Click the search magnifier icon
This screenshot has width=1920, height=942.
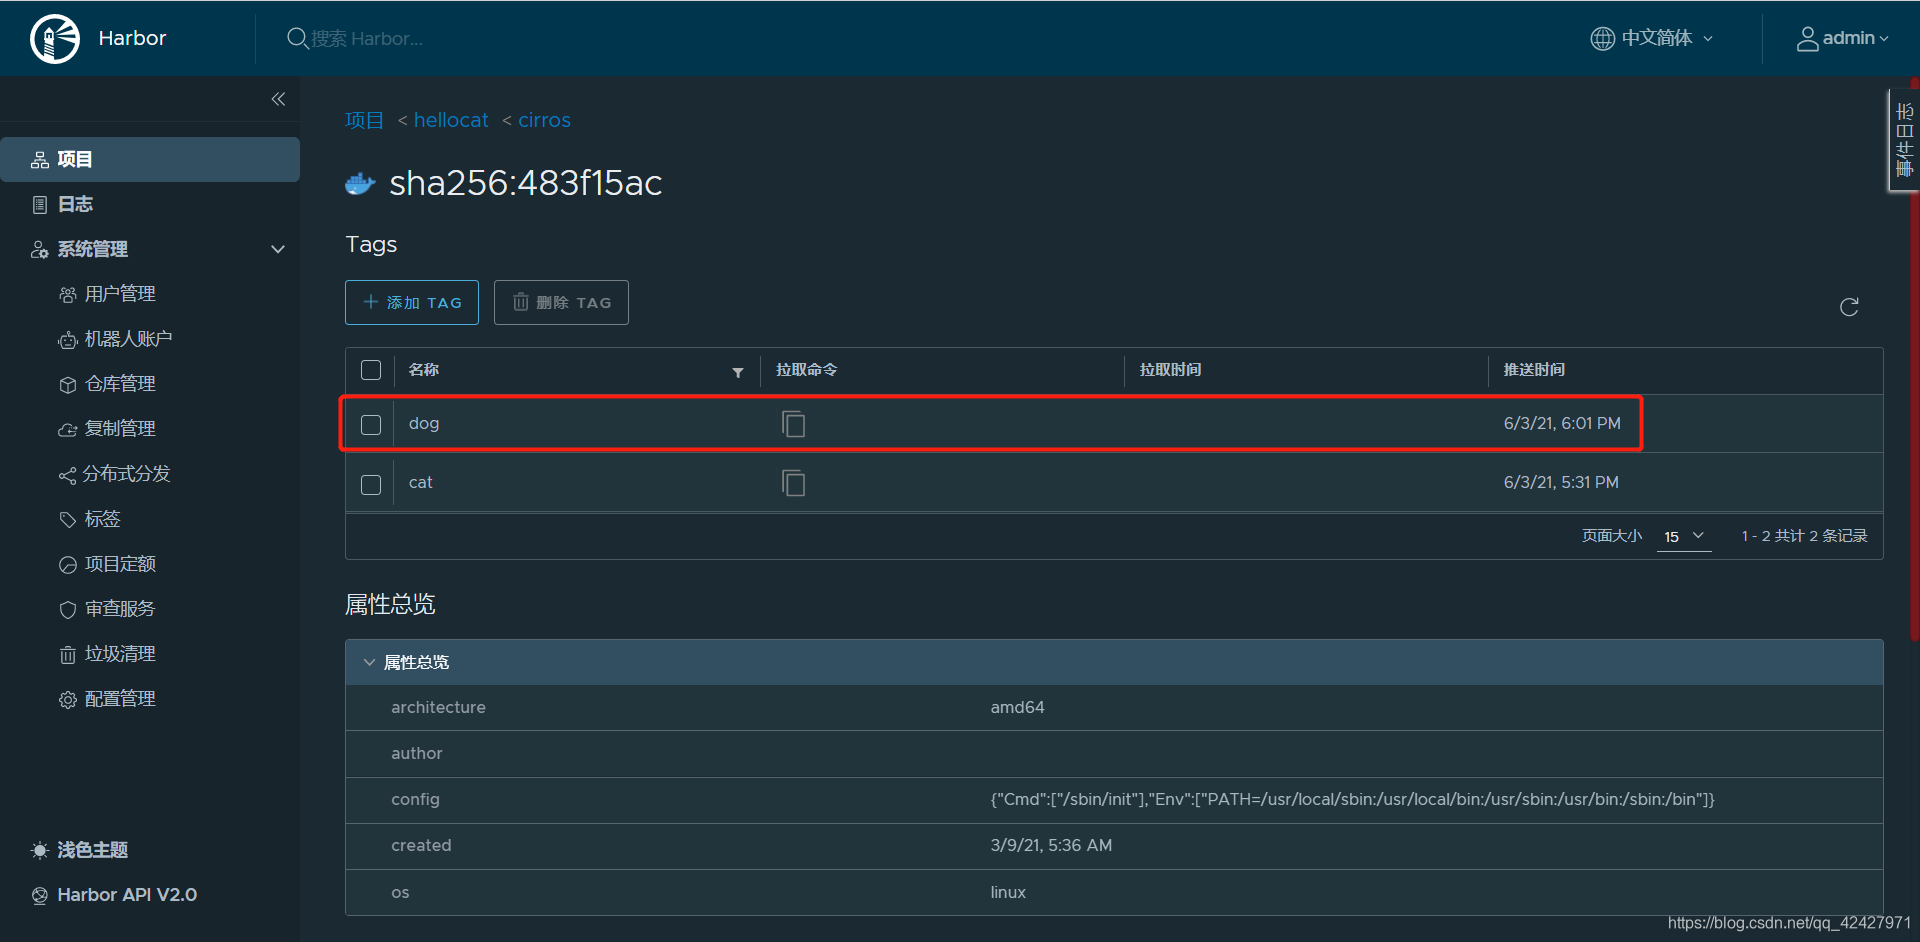tap(297, 38)
